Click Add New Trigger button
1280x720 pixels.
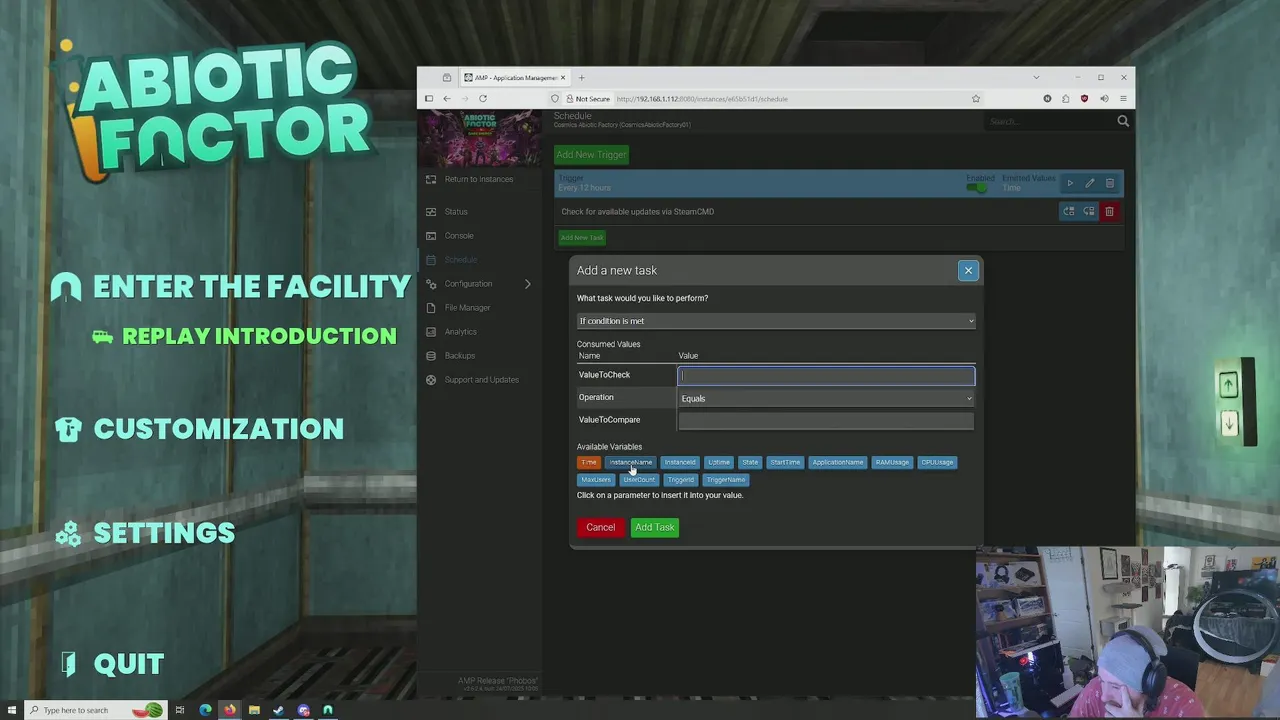[x=592, y=155]
